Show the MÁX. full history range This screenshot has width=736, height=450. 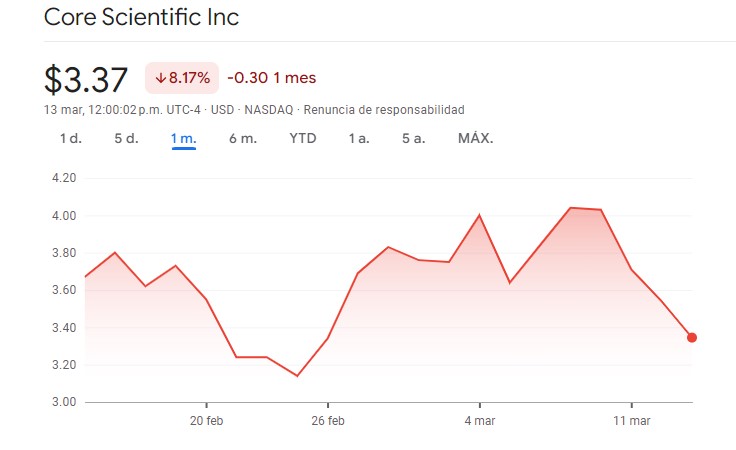(x=475, y=138)
